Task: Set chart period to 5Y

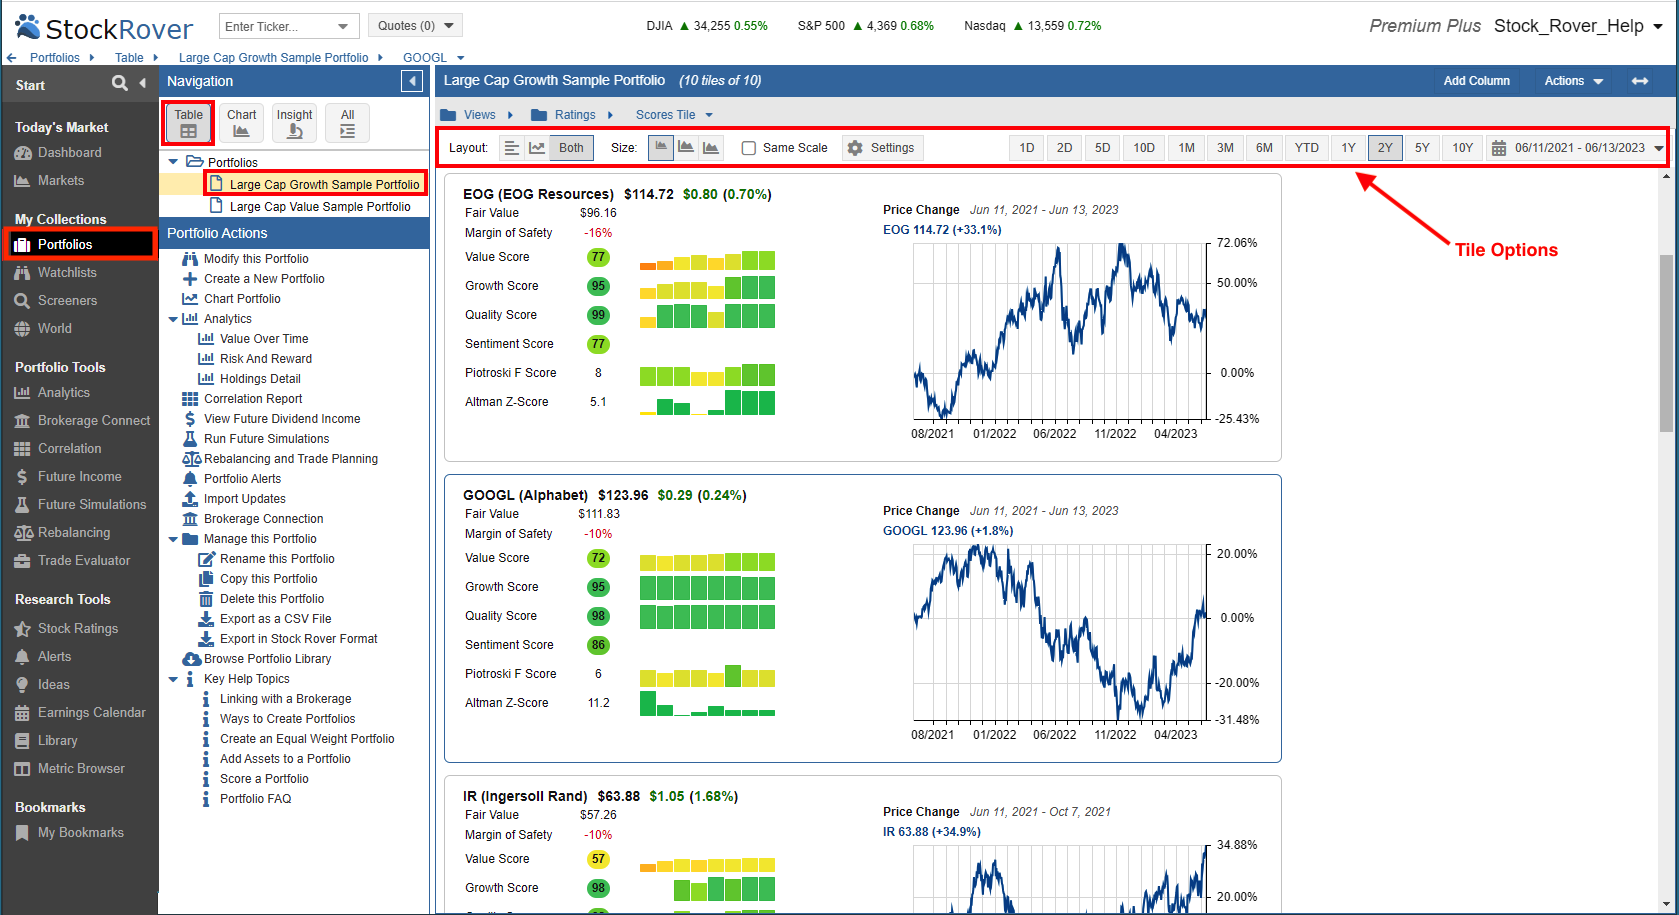Action: click(x=1422, y=148)
